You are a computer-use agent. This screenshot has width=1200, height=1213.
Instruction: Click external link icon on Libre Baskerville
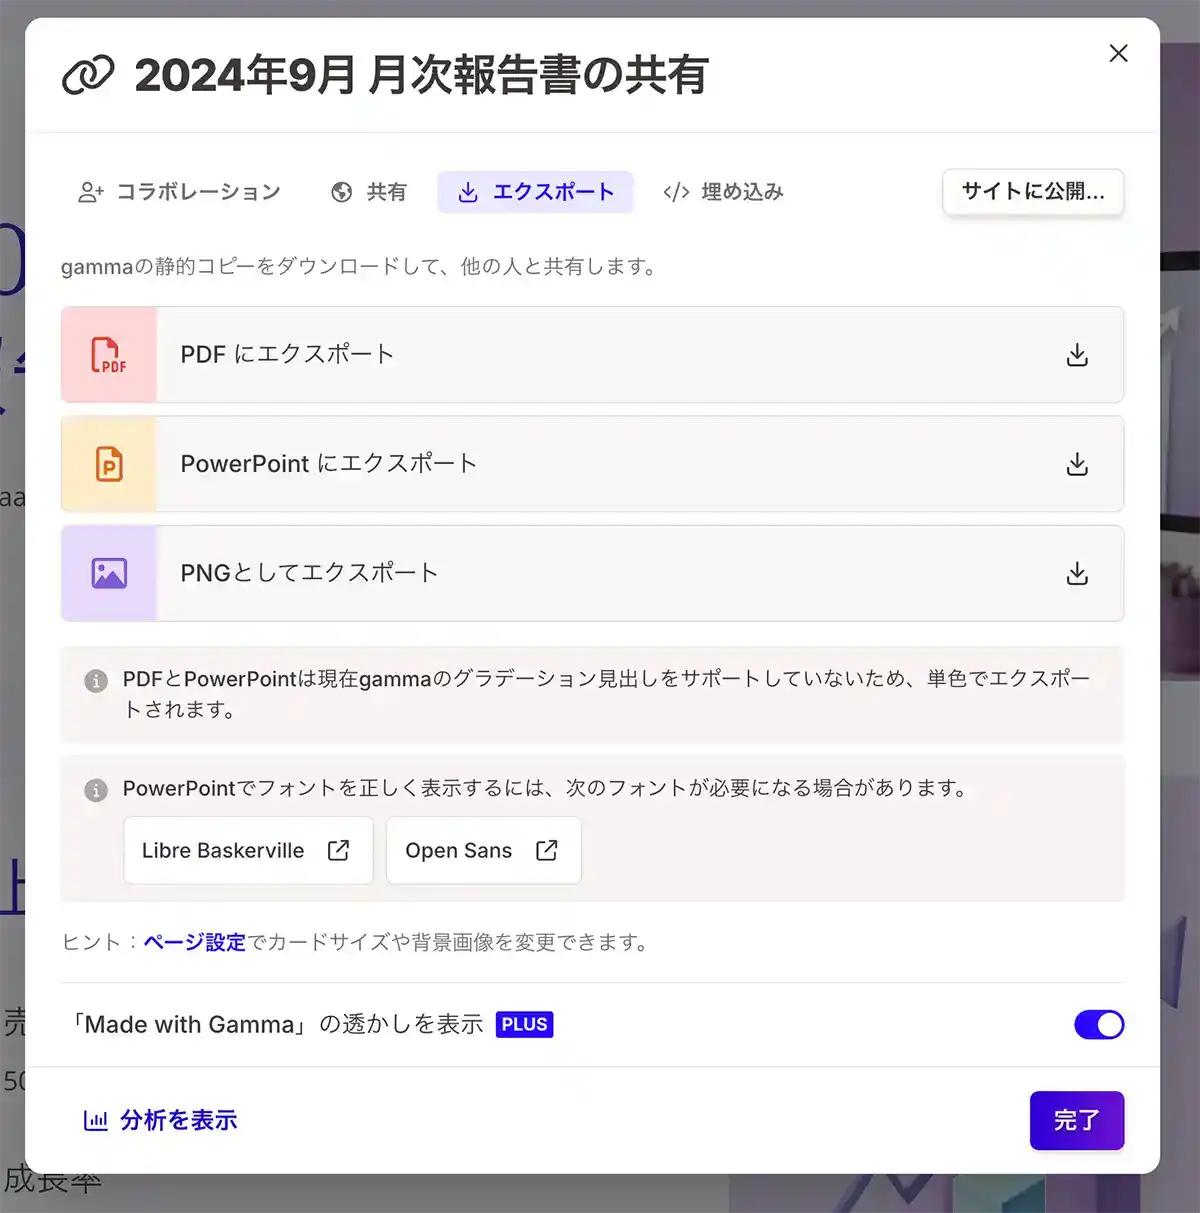(338, 850)
